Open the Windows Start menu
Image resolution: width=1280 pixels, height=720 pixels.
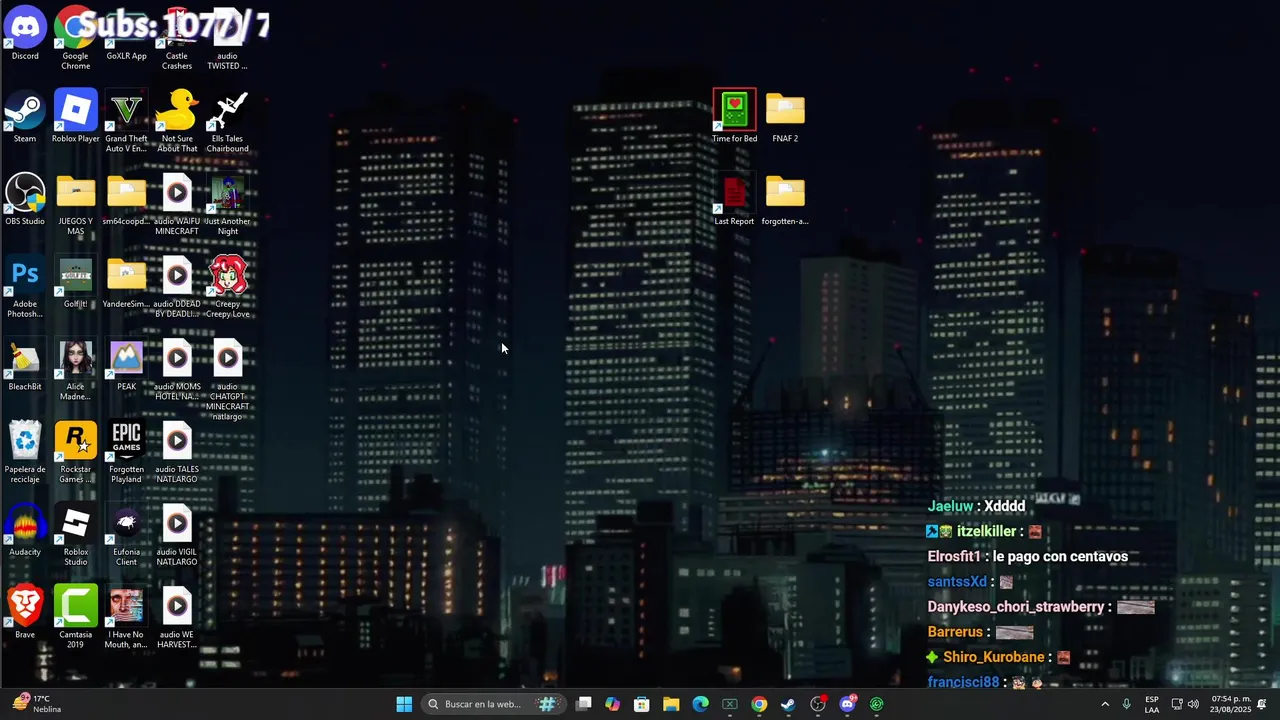(x=404, y=704)
